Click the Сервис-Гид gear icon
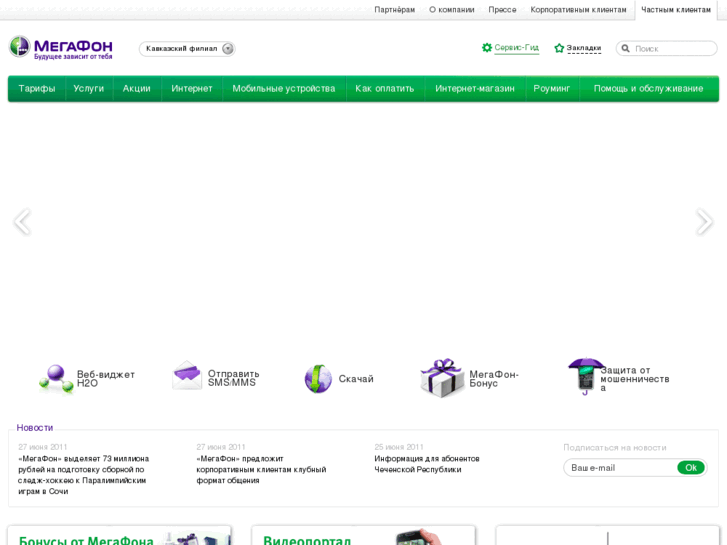Image resolution: width=727 pixels, height=545 pixels. tap(487, 47)
